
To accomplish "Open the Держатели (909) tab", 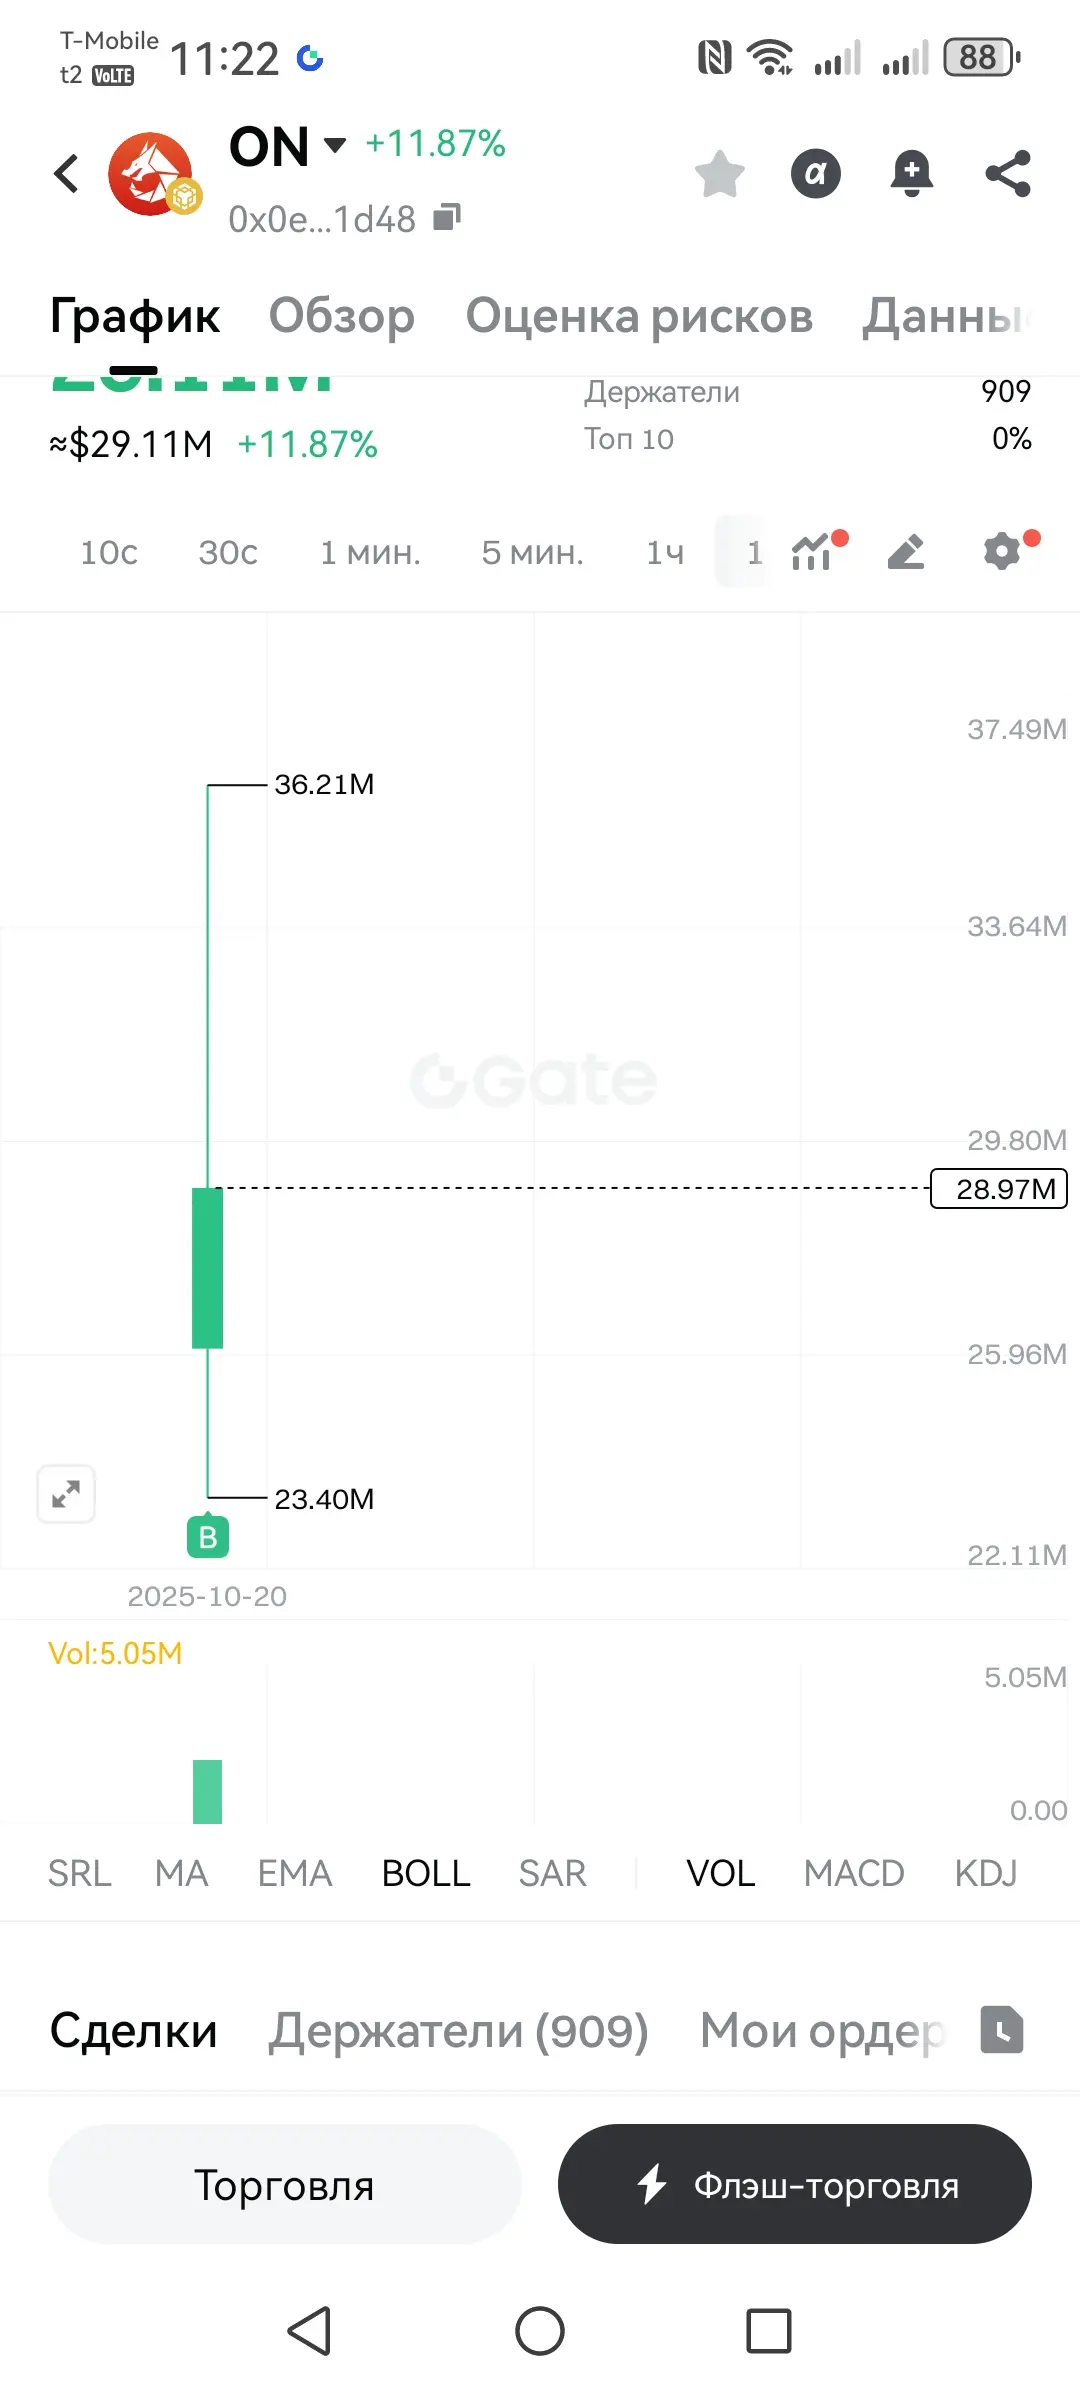I will pyautogui.click(x=459, y=2031).
